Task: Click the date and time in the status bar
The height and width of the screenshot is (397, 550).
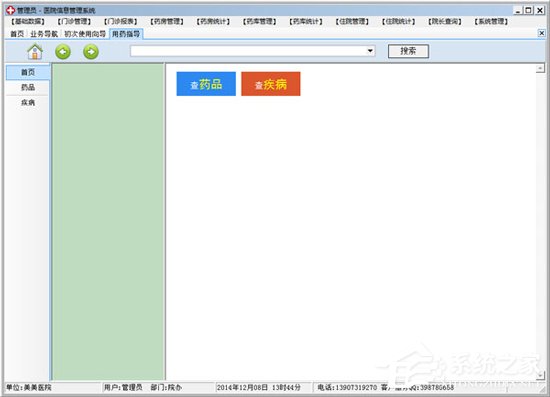Action: point(259,388)
